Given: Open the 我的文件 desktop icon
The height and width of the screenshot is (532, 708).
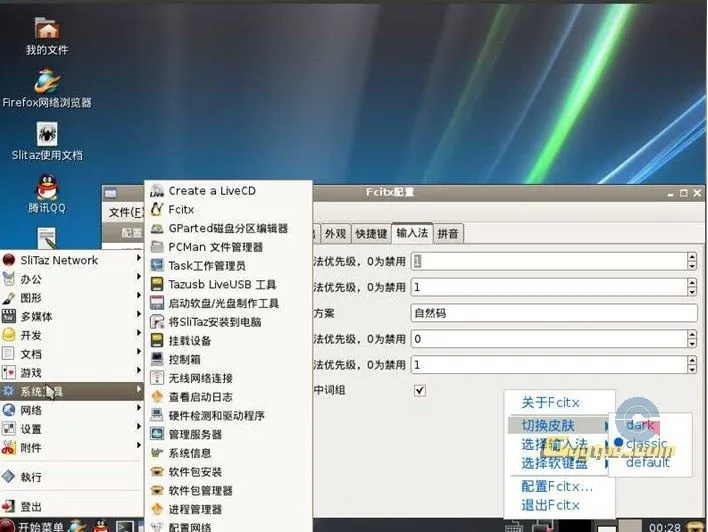Looking at the screenshot, I should click(x=47, y=36).
